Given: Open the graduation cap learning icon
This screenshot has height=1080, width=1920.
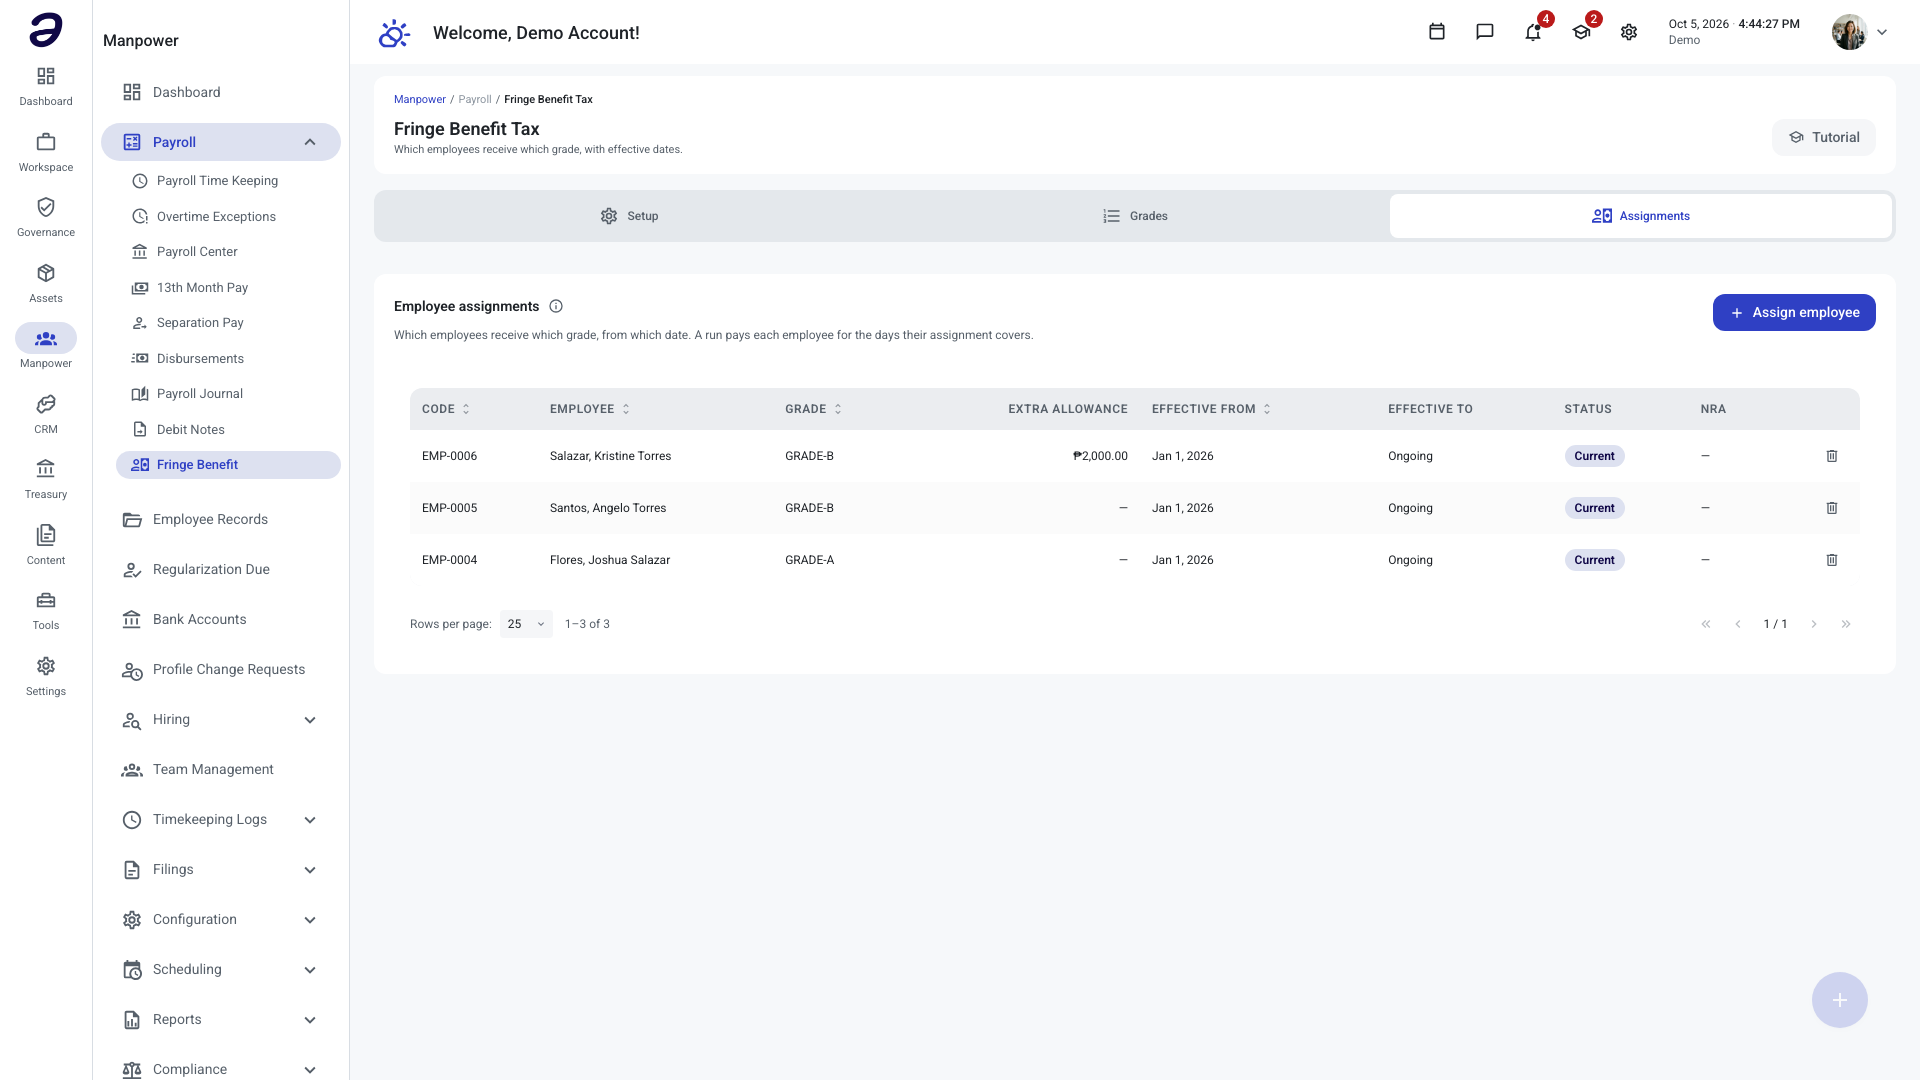Looking at the screenshot, I should click(1581, 32).
